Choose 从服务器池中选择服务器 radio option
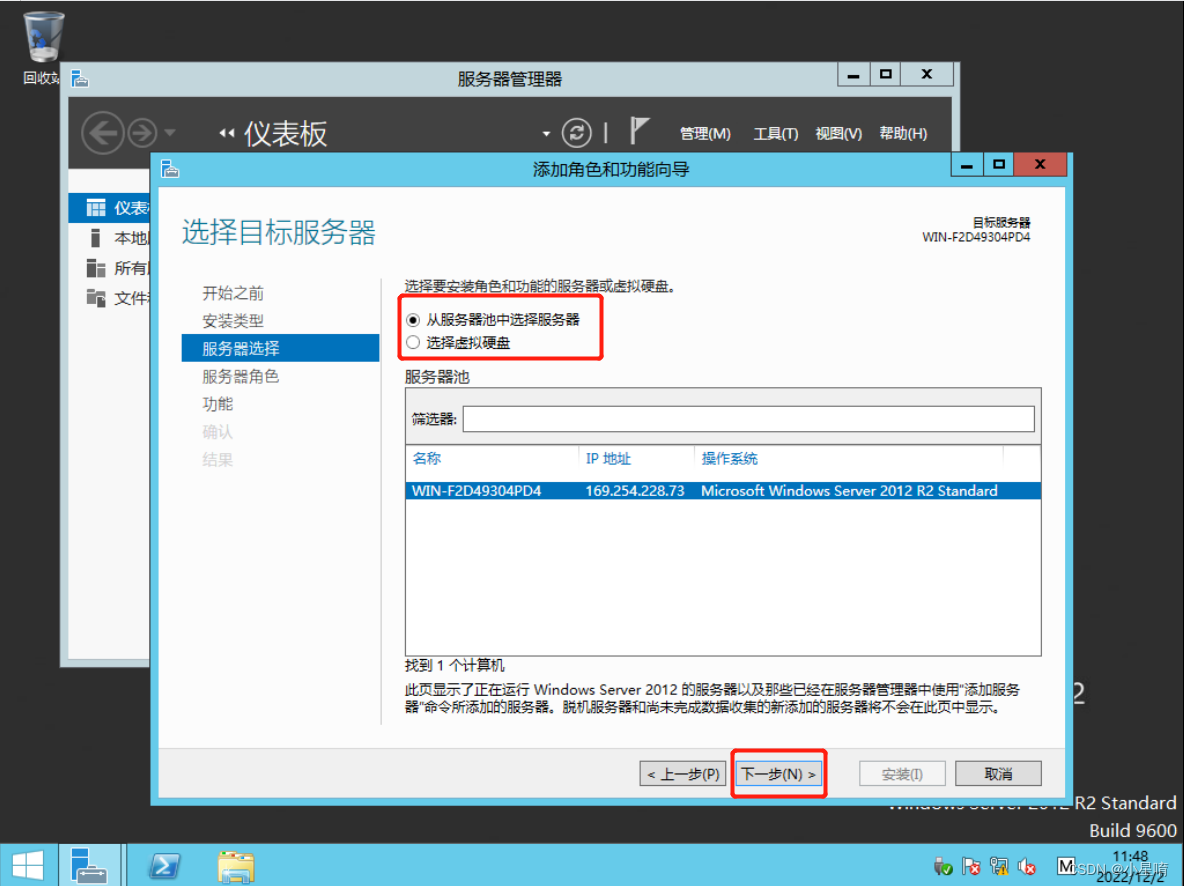Viewport: 1184px width, 886px height. pyautogui.click(x=413, y=320)
